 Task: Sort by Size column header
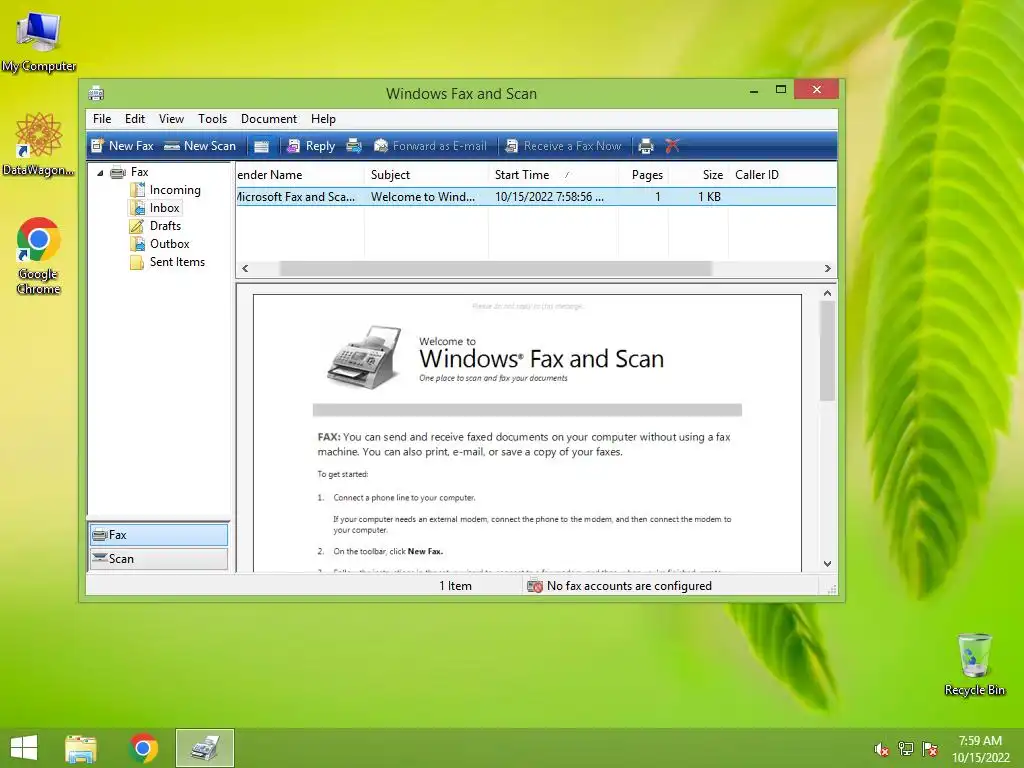coord(698,175)
